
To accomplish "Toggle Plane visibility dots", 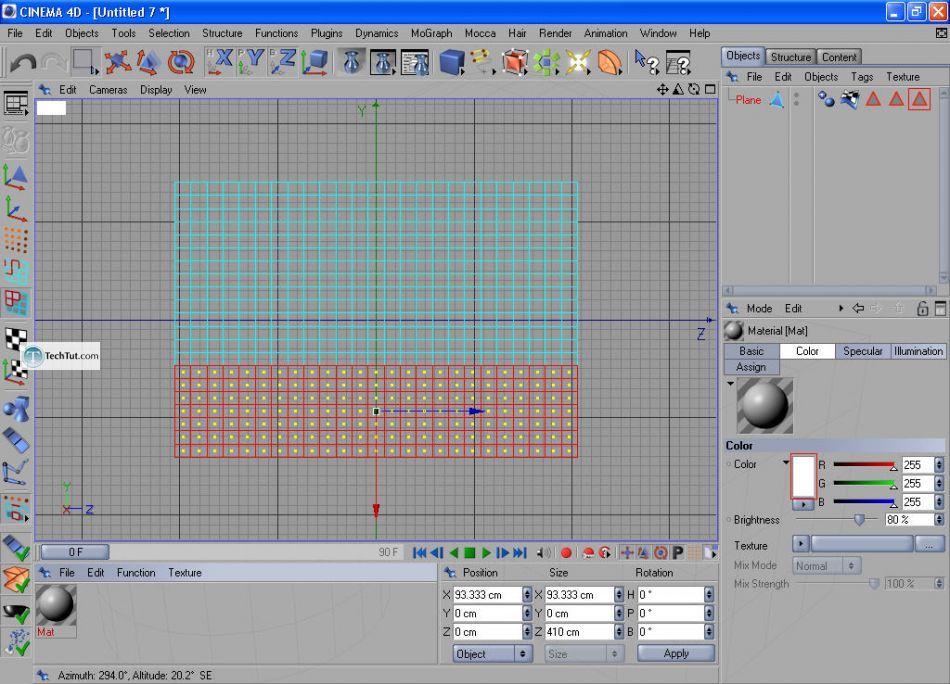I will coord(796,99).
